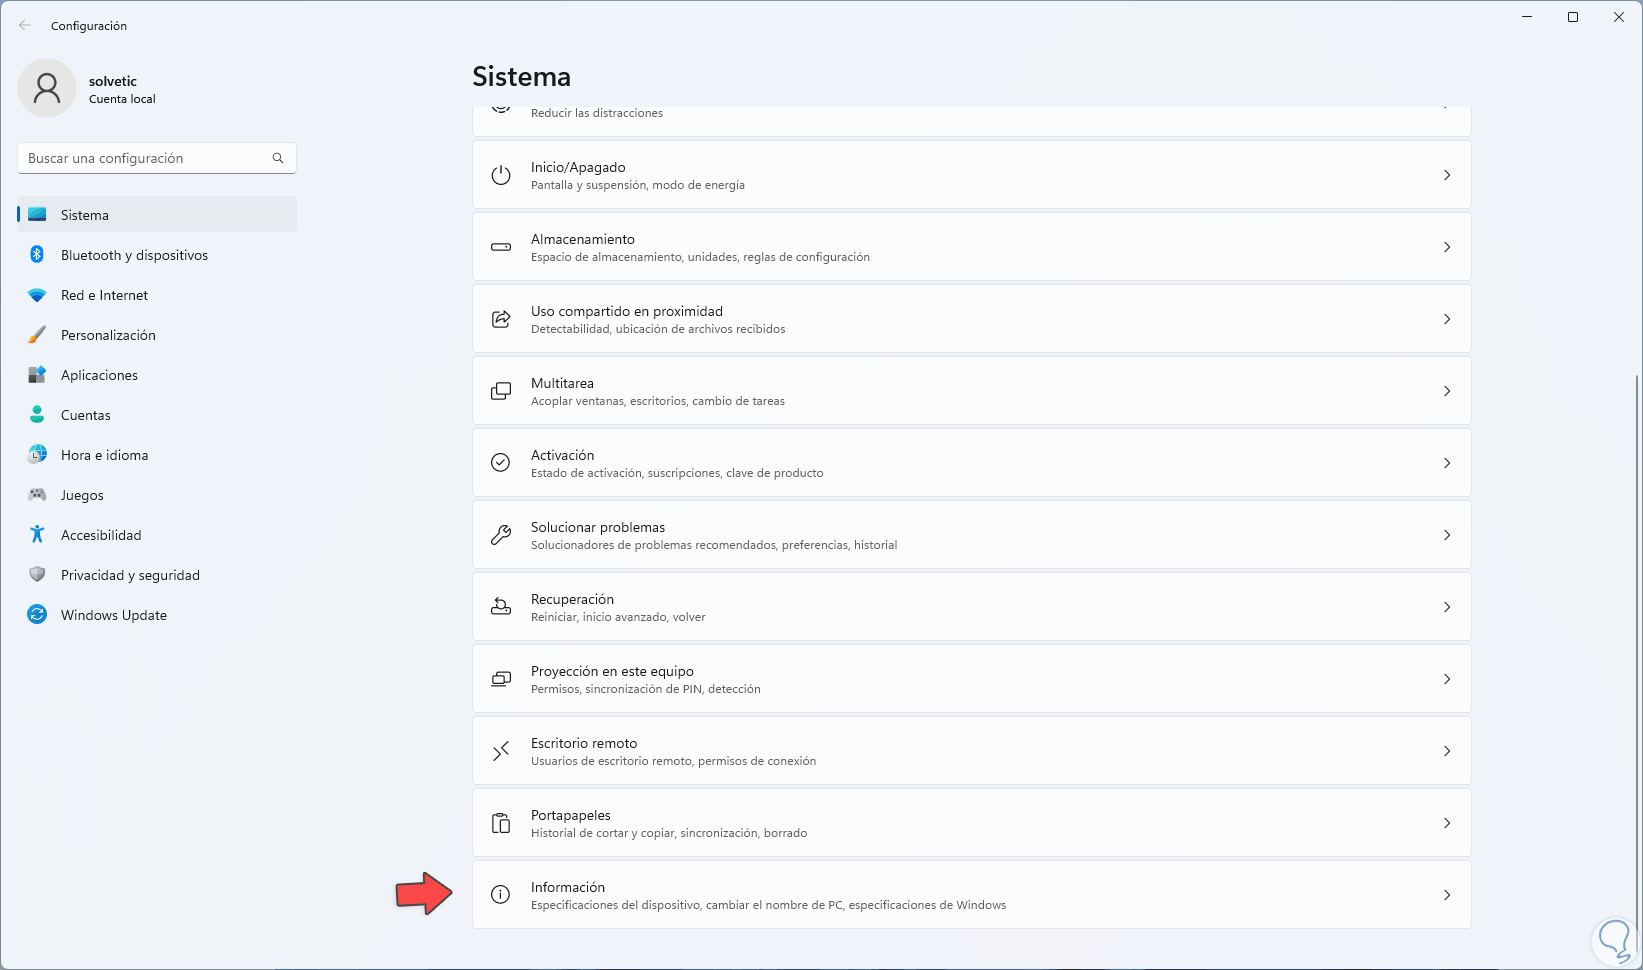Click the Uso compartido share icon

click(501, 319)
